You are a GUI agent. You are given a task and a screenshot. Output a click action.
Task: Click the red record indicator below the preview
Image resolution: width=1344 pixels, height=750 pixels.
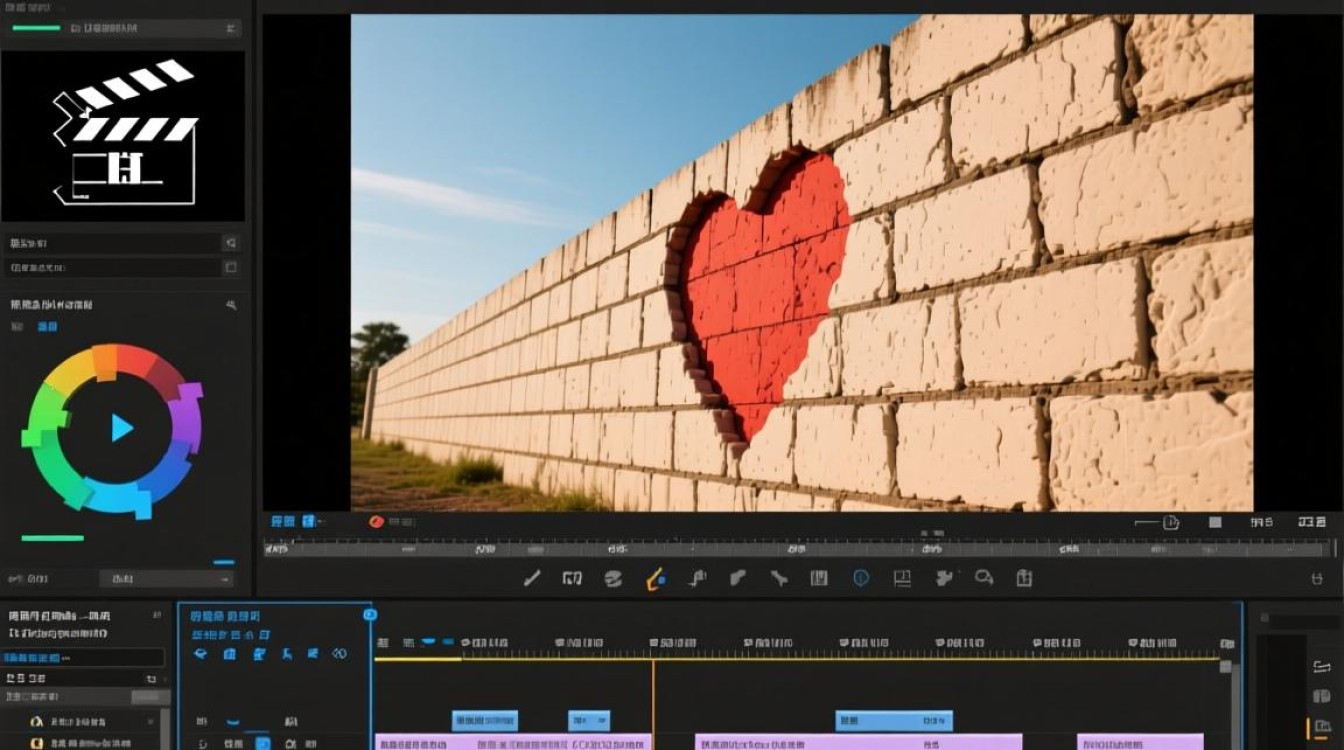[376, 522]
